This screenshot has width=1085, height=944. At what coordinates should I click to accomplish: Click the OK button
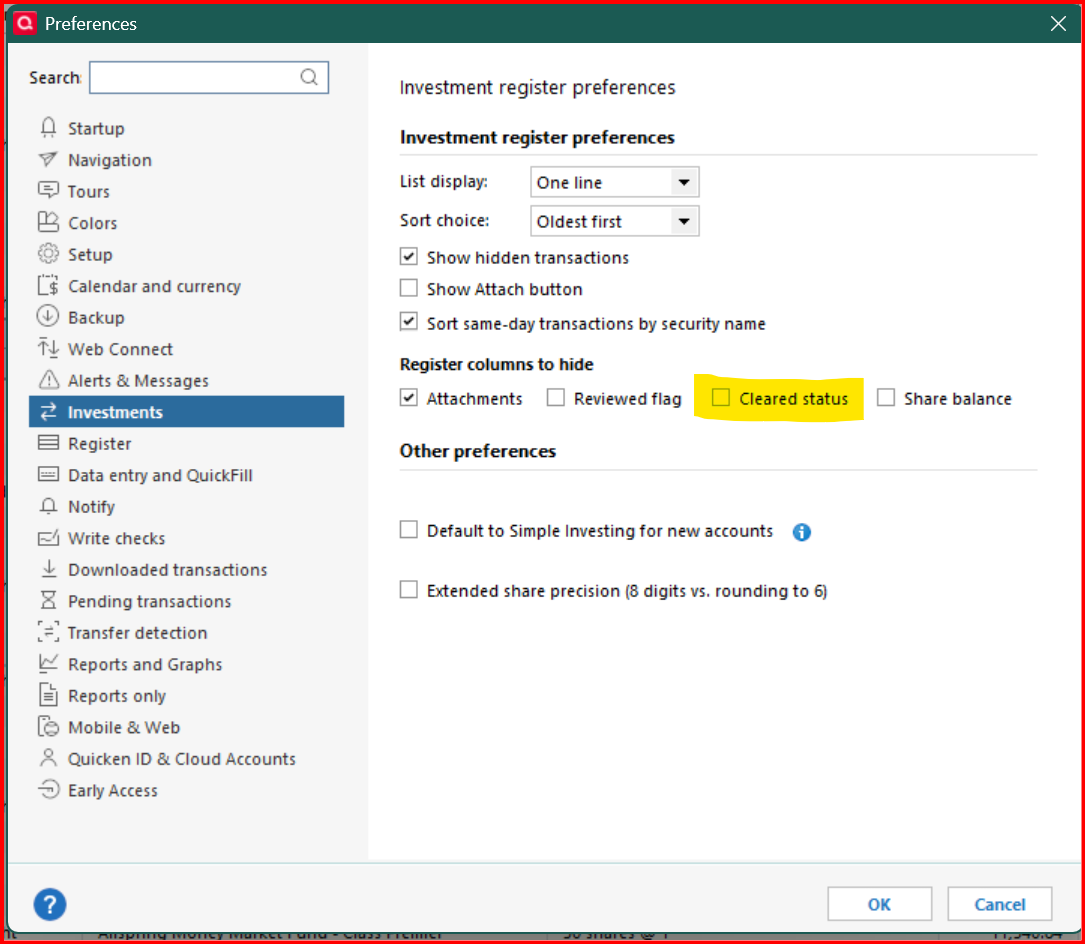pos(879,904)
